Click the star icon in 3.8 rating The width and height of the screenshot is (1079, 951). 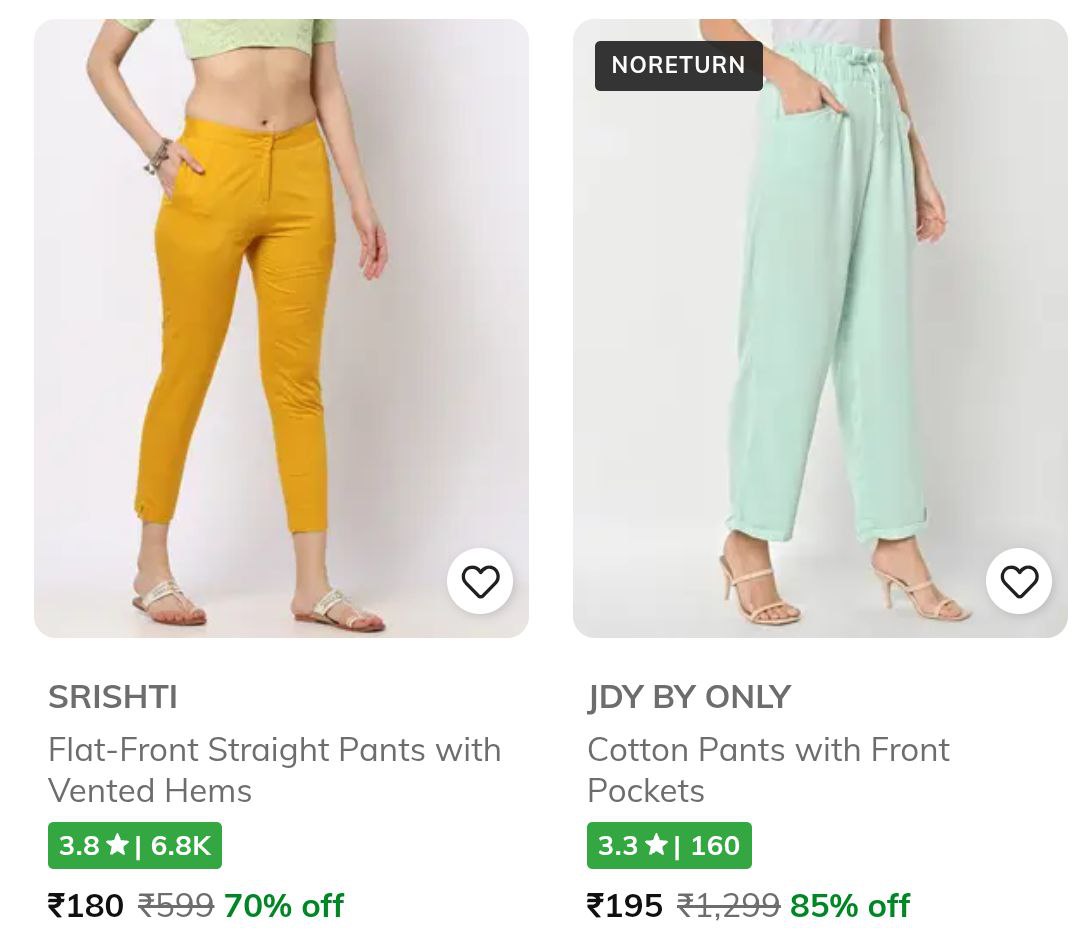[117, 846]
